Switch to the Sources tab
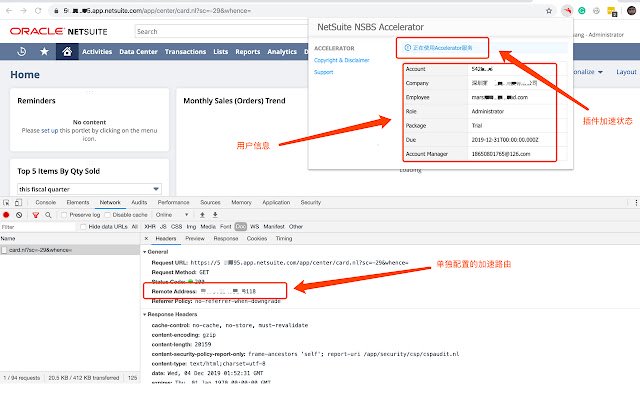This screenshot has width=640, height=400. pyautogui.click(x=210, y=202)
